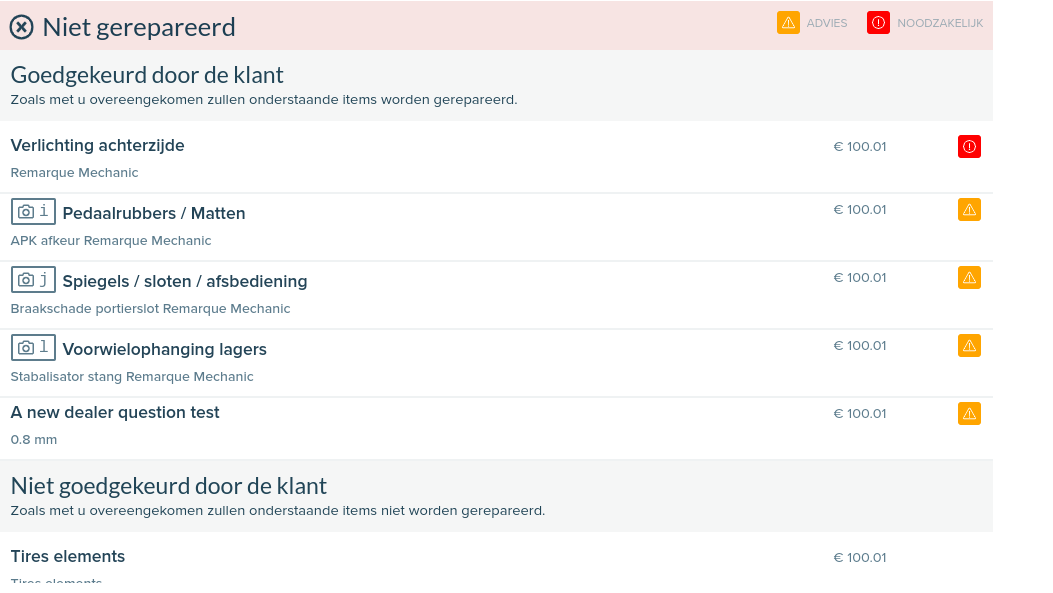
Task: Click orange warning icon on Spiegels row
Action: (x=969, y=277)
